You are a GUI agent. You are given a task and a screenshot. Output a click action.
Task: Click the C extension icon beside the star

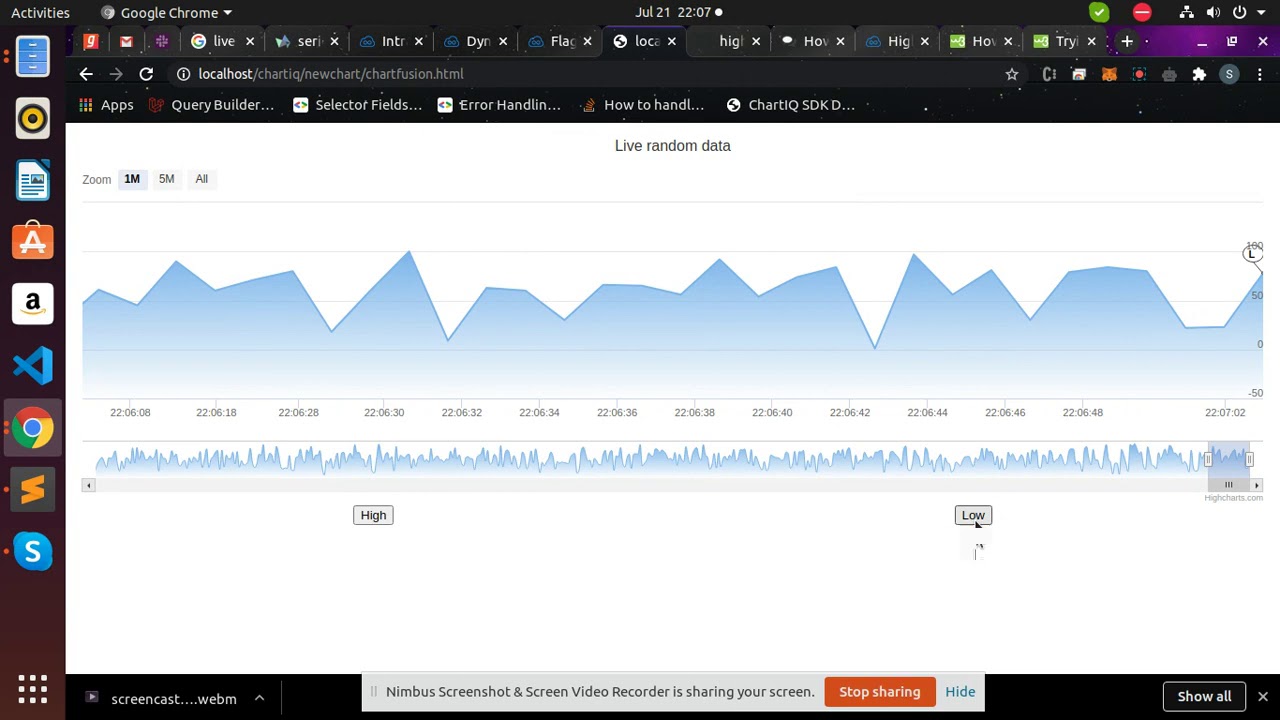(1049, 74)
